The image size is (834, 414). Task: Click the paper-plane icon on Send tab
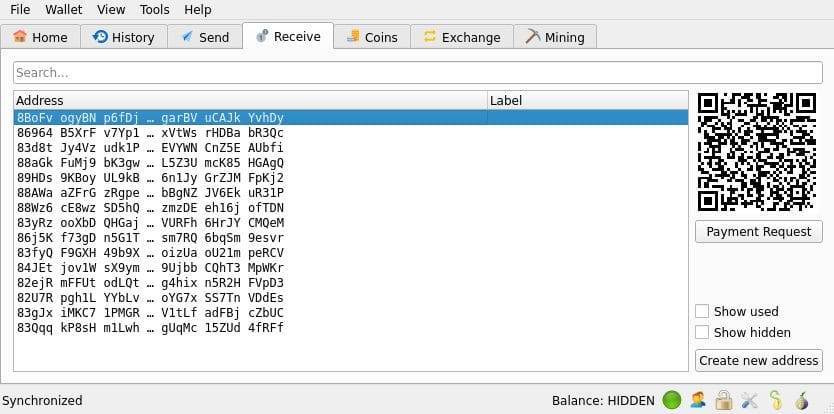(x=187, y=37)
